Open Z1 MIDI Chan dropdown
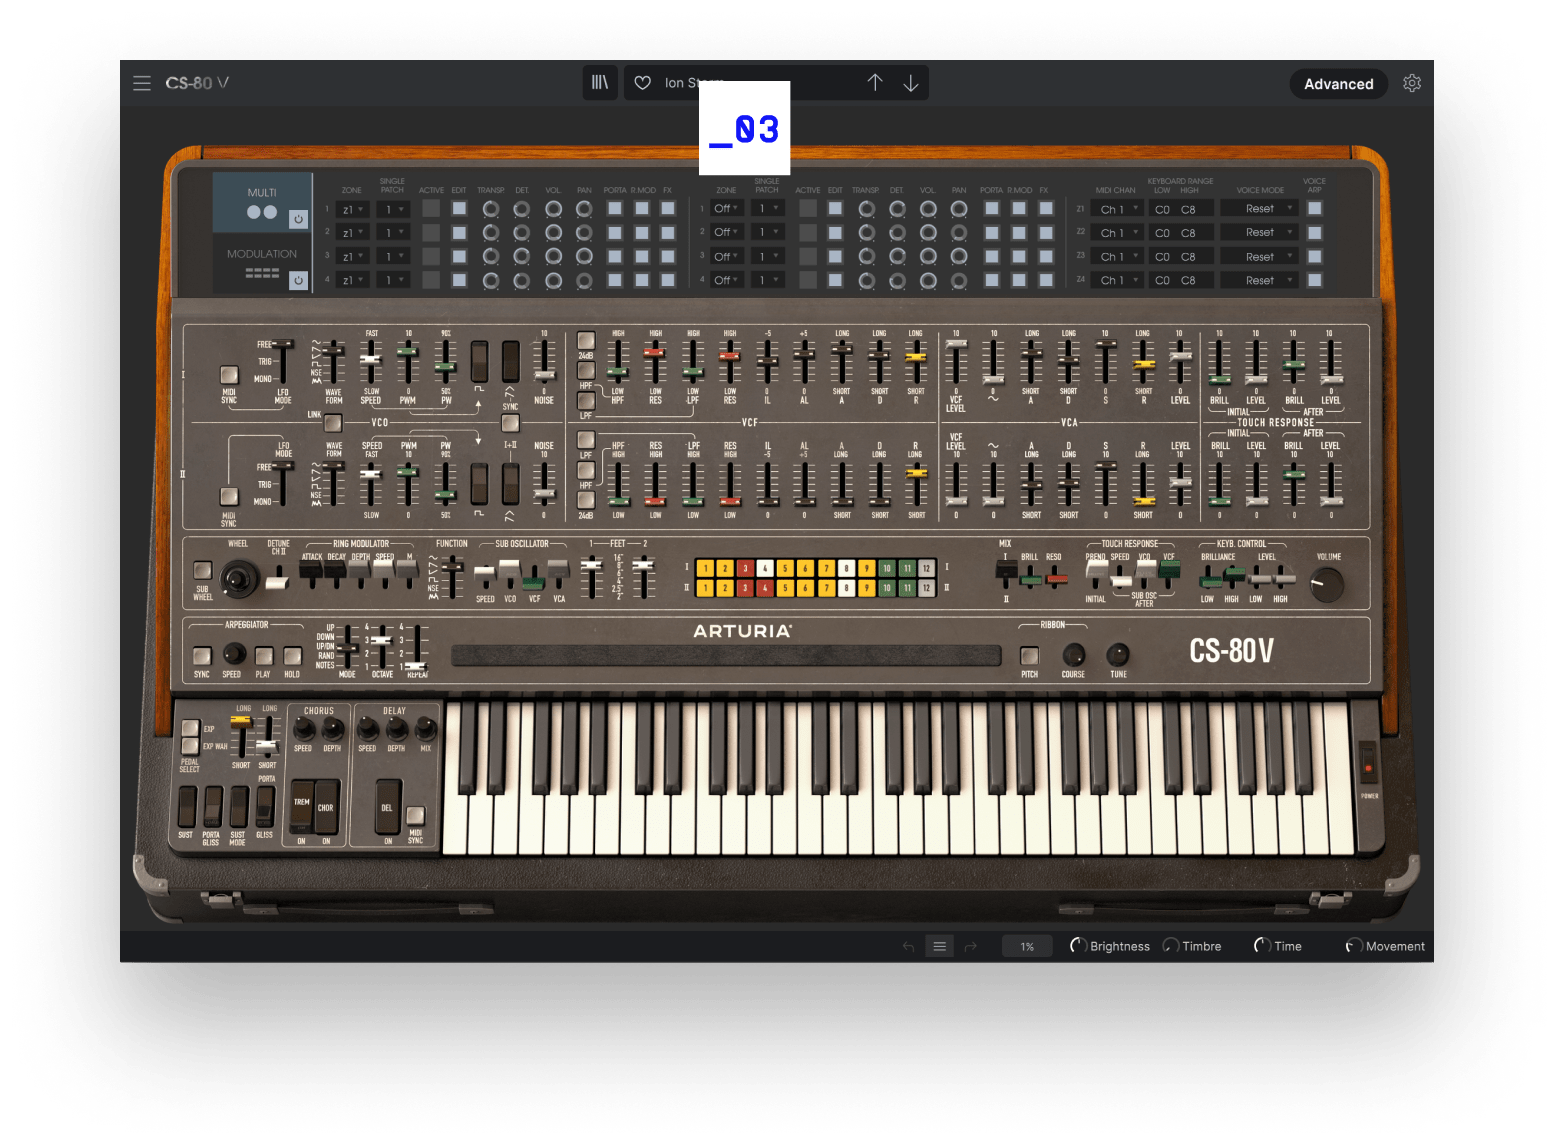Image resolution: width=1555 pixels, height=1143 pixels. click(1117, 209)
